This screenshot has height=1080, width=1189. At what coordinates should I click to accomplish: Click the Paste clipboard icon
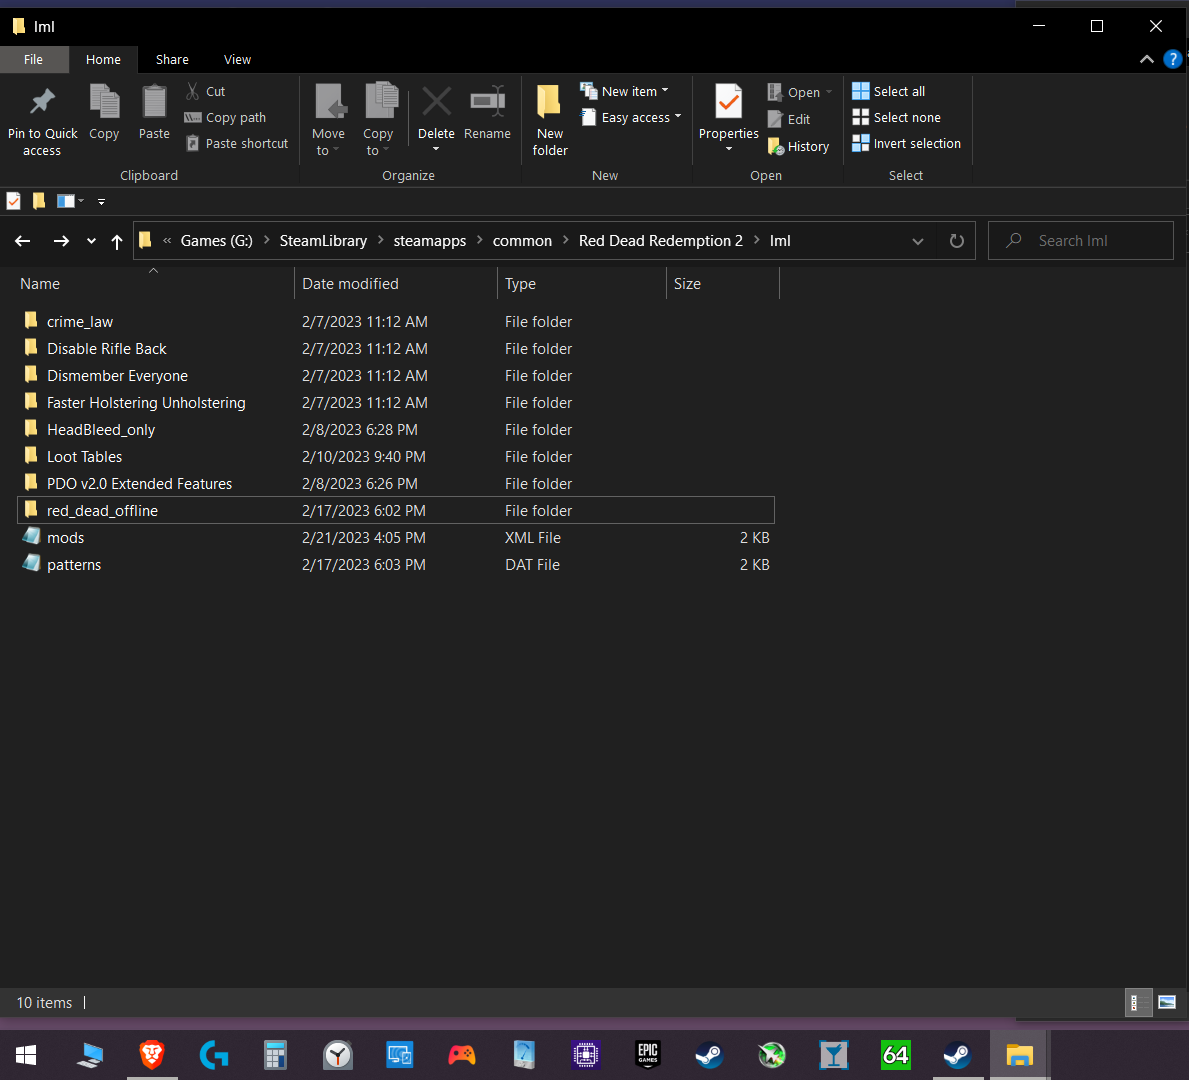(x=154, y=102)
